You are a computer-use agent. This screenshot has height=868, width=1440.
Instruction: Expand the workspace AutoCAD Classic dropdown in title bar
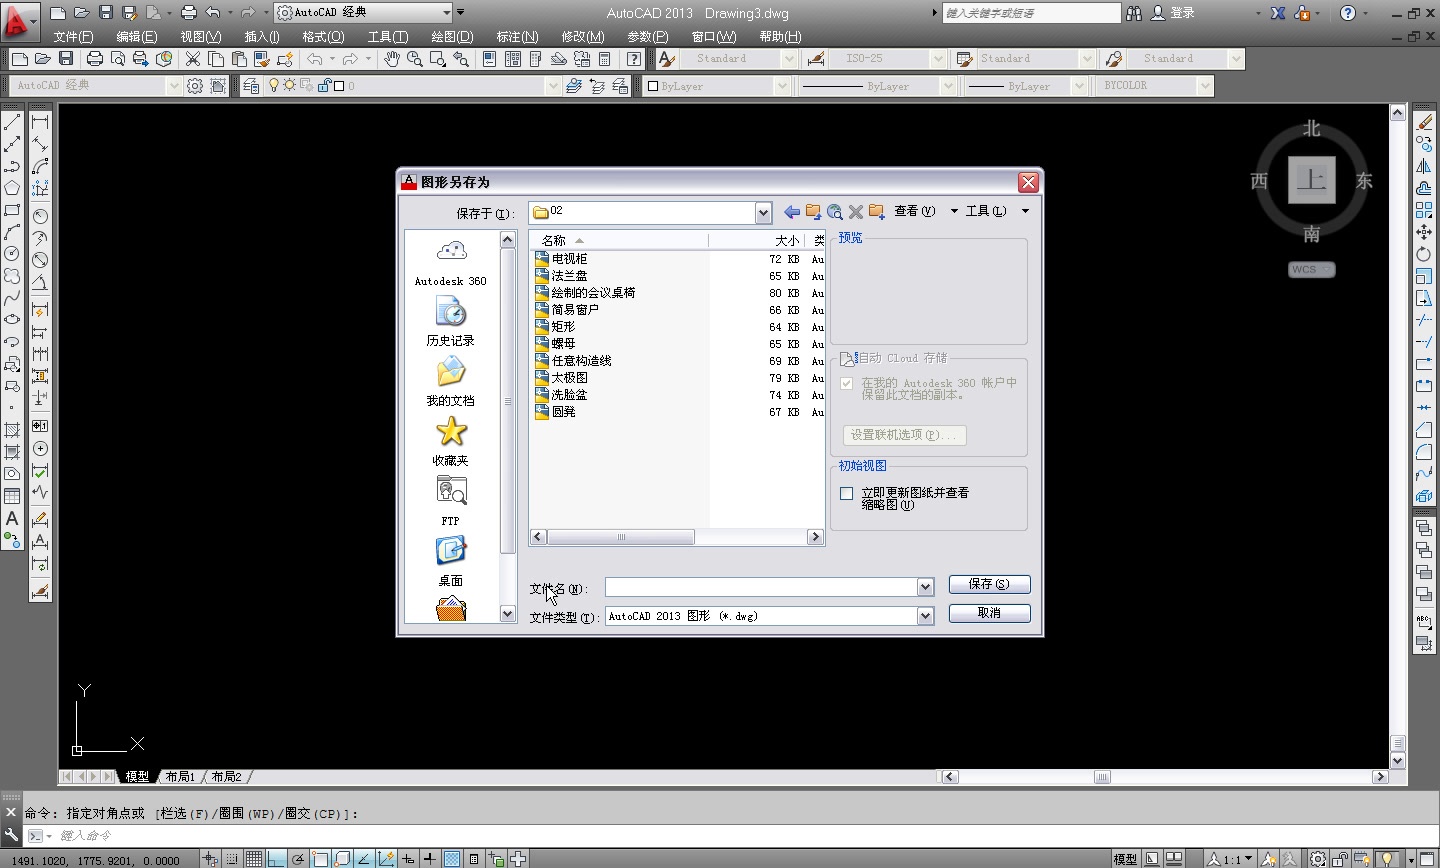[x=447, y=12]
